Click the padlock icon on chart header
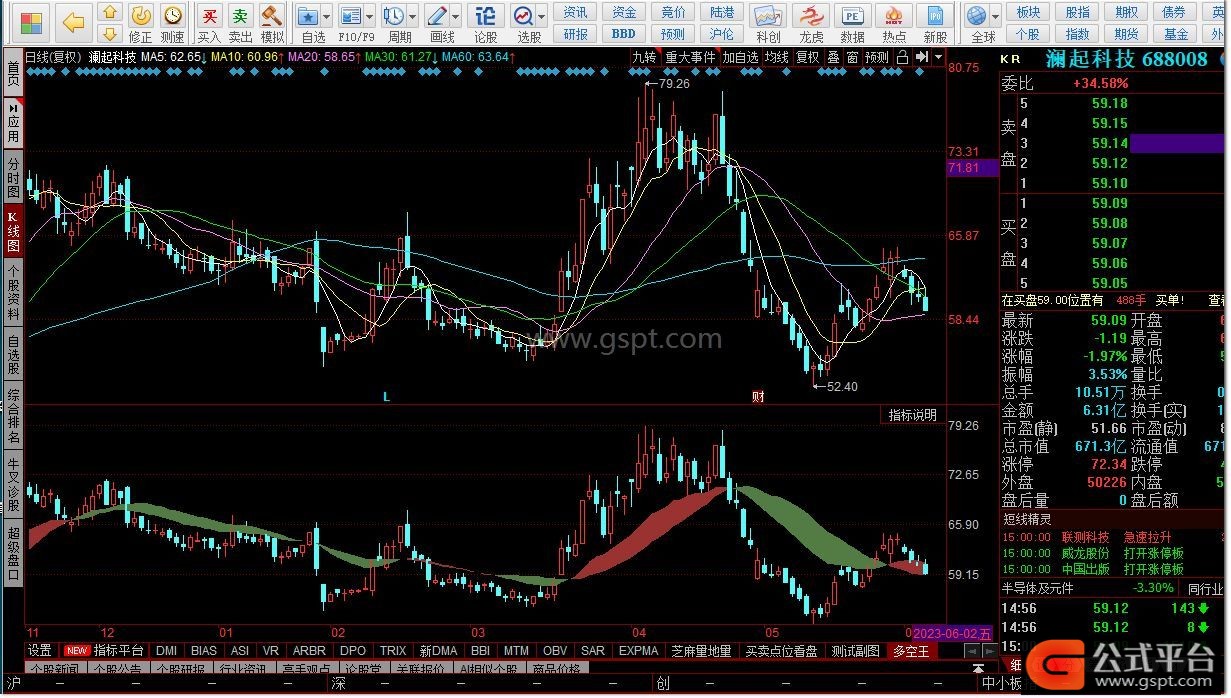Viewport: 1231px width, 698px height. tap(902, 57)
